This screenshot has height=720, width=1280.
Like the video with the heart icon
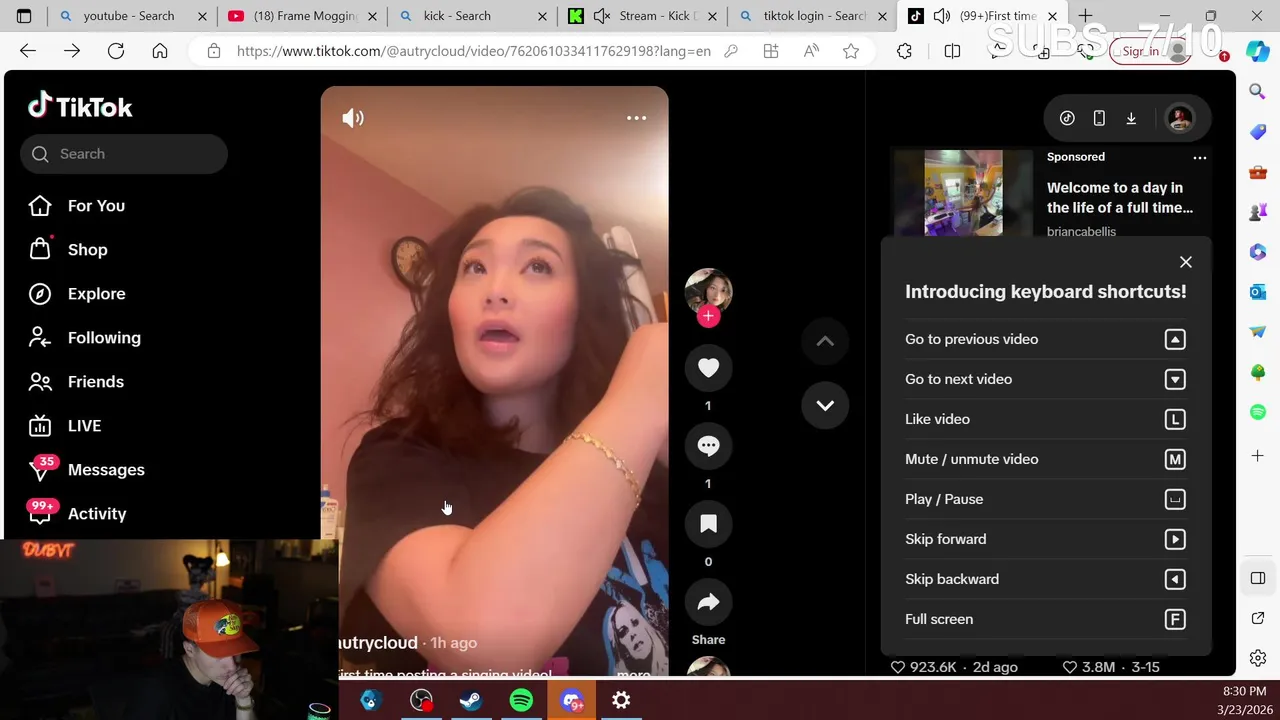(708, 368)
